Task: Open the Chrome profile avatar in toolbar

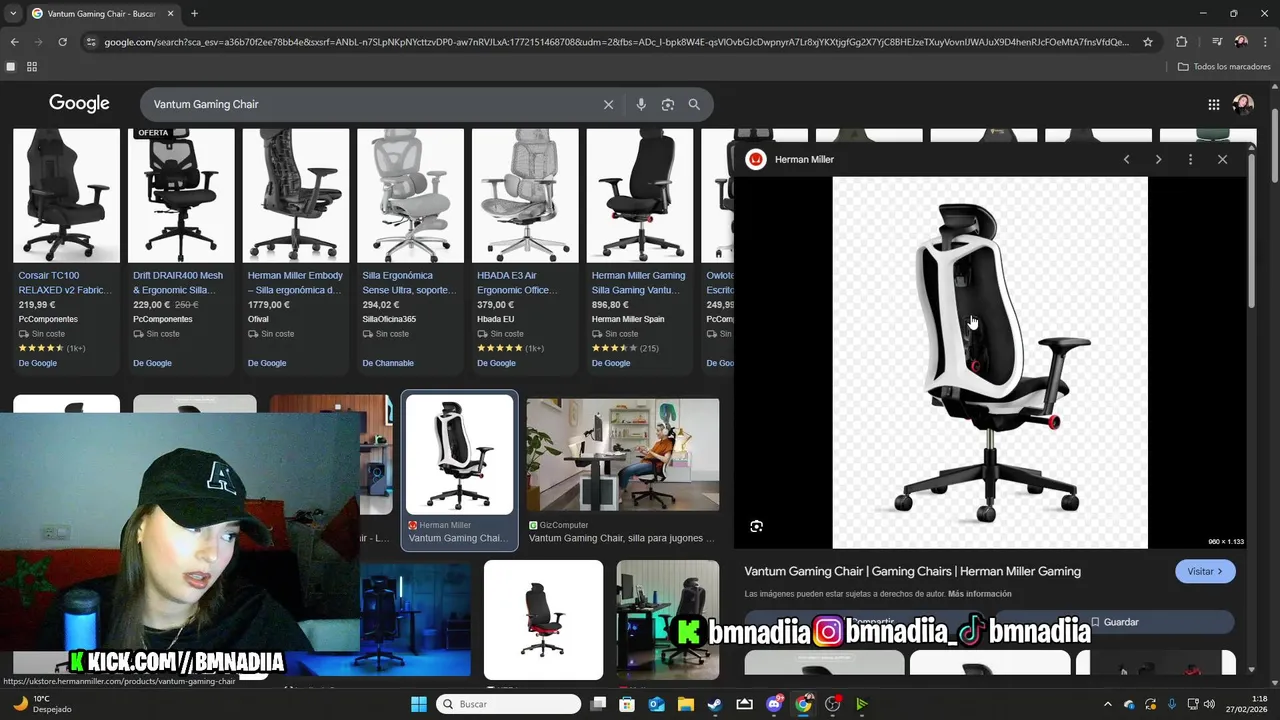Action: [1241, 42]
